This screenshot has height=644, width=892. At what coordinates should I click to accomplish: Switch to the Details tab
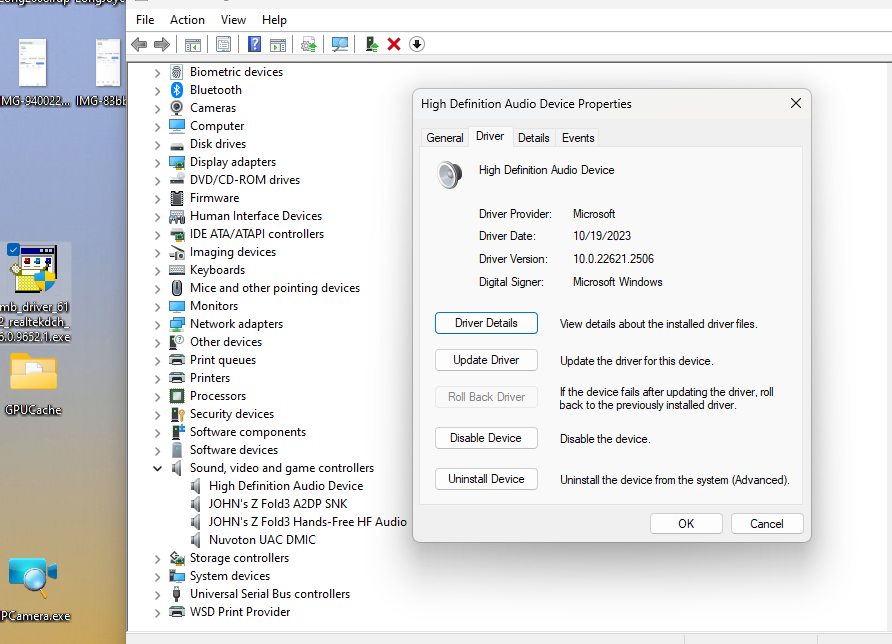click(x=534, y=138)
